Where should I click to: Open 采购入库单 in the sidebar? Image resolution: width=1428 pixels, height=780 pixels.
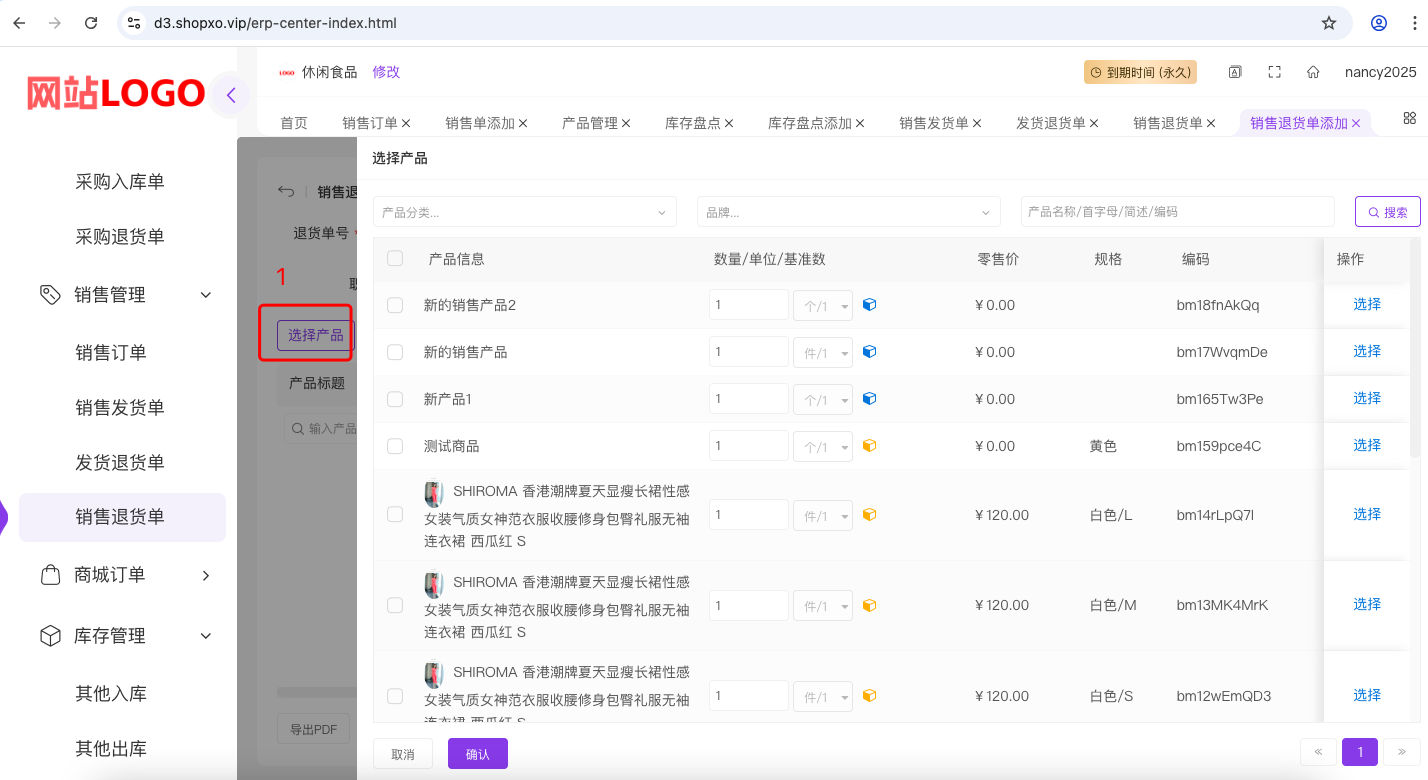[120, 182]
